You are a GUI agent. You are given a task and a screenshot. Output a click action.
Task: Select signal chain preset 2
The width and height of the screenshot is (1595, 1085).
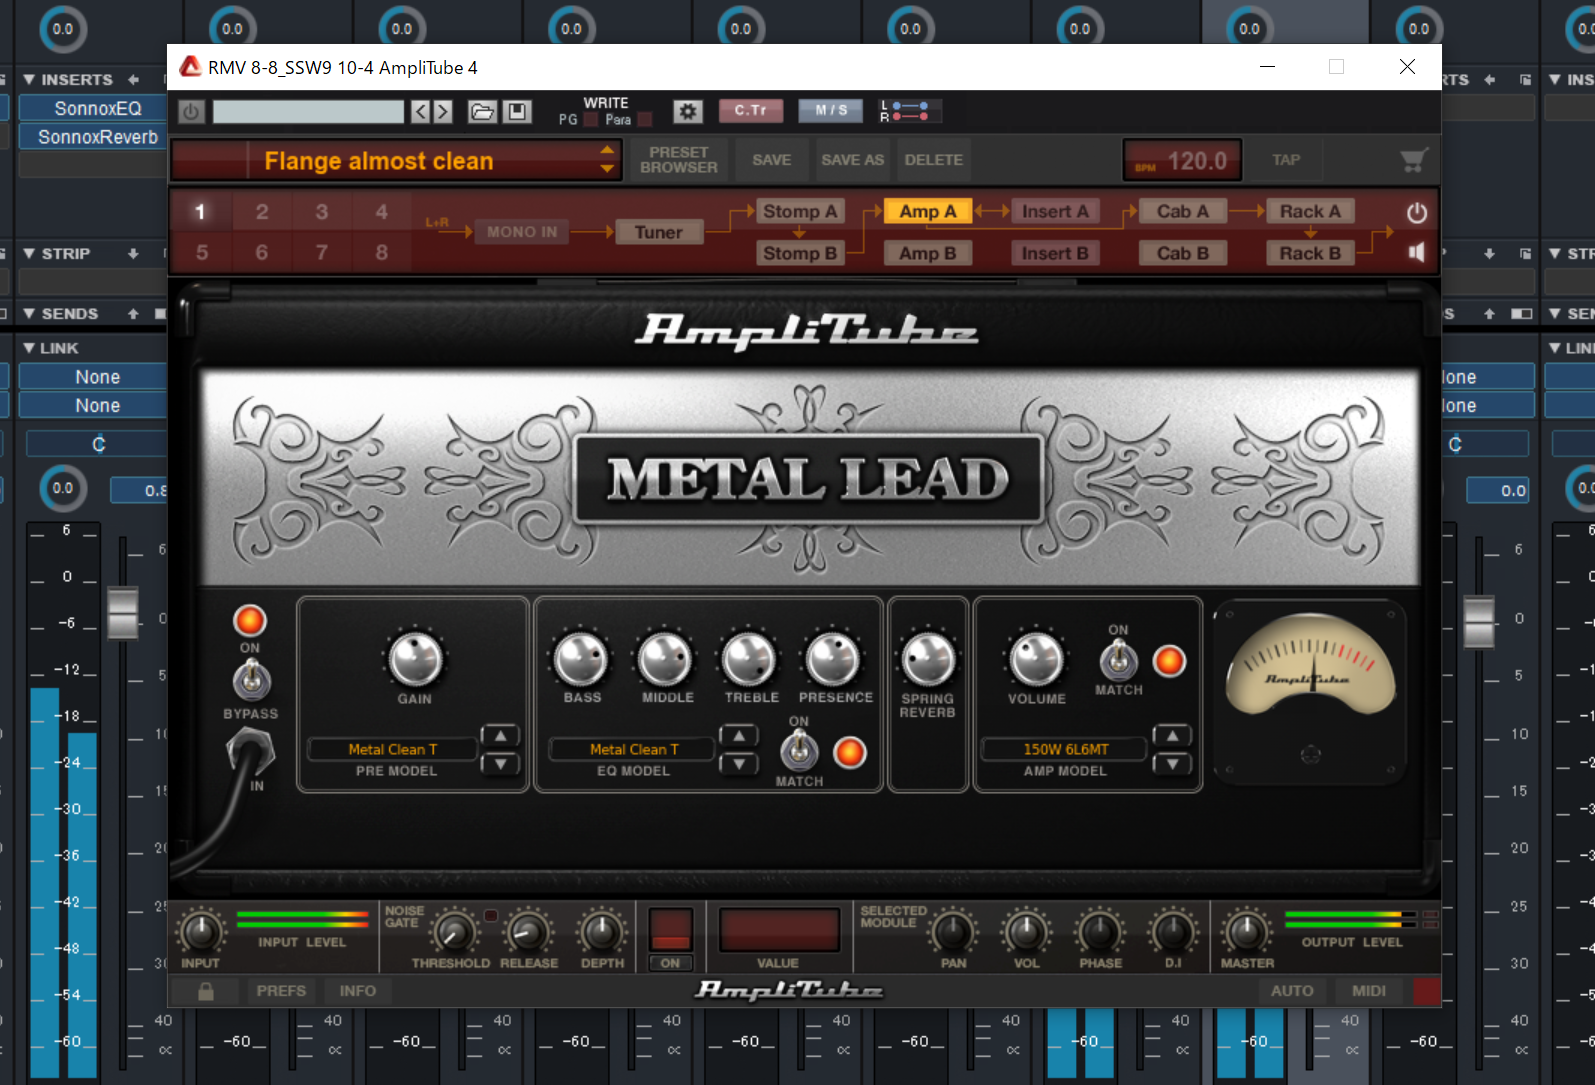click(262, 212)
